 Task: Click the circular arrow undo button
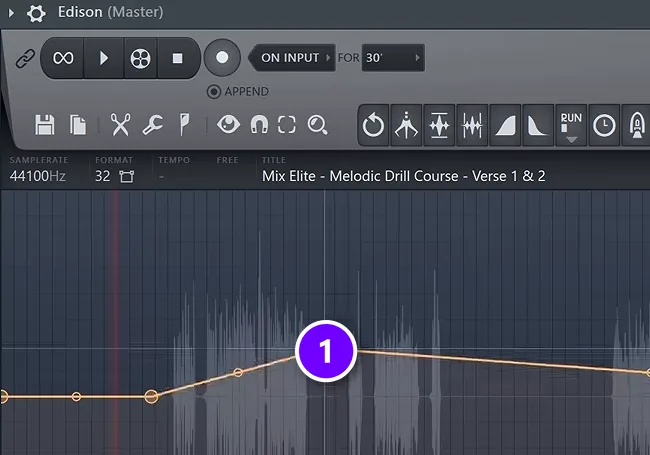373,126
